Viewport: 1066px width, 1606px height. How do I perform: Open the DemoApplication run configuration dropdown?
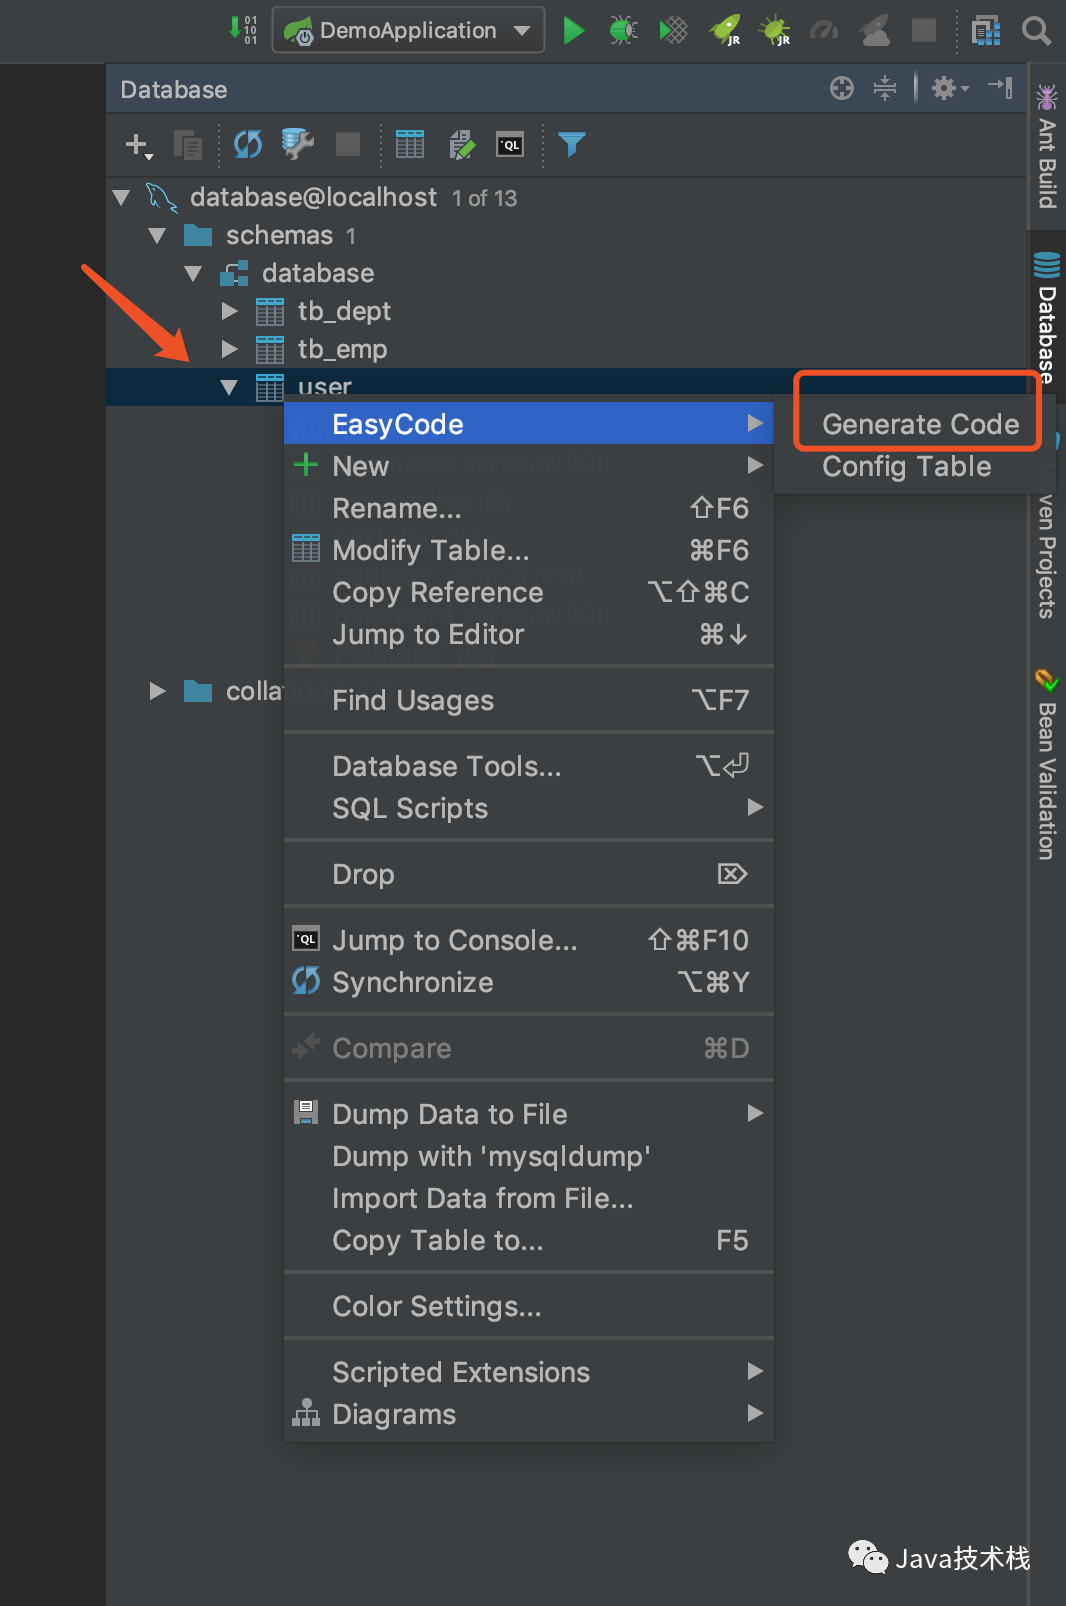coord(408,31)
